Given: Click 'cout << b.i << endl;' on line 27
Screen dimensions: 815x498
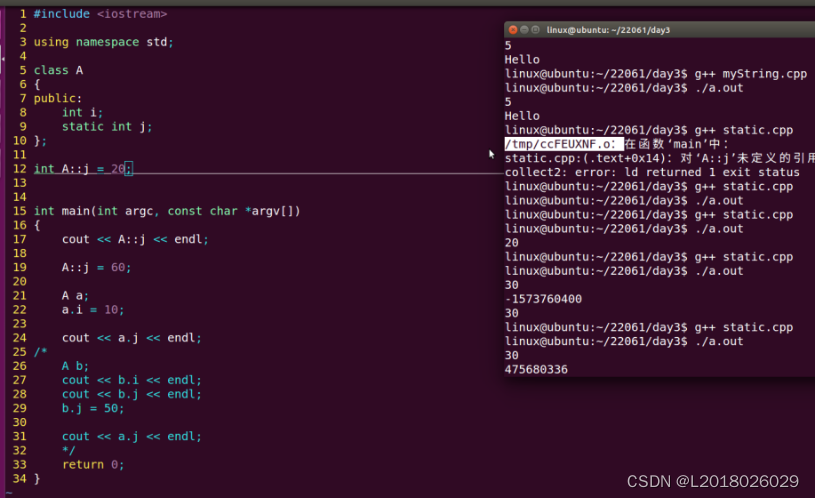Looking at the screenshot, I should click(x=132, y=380).
